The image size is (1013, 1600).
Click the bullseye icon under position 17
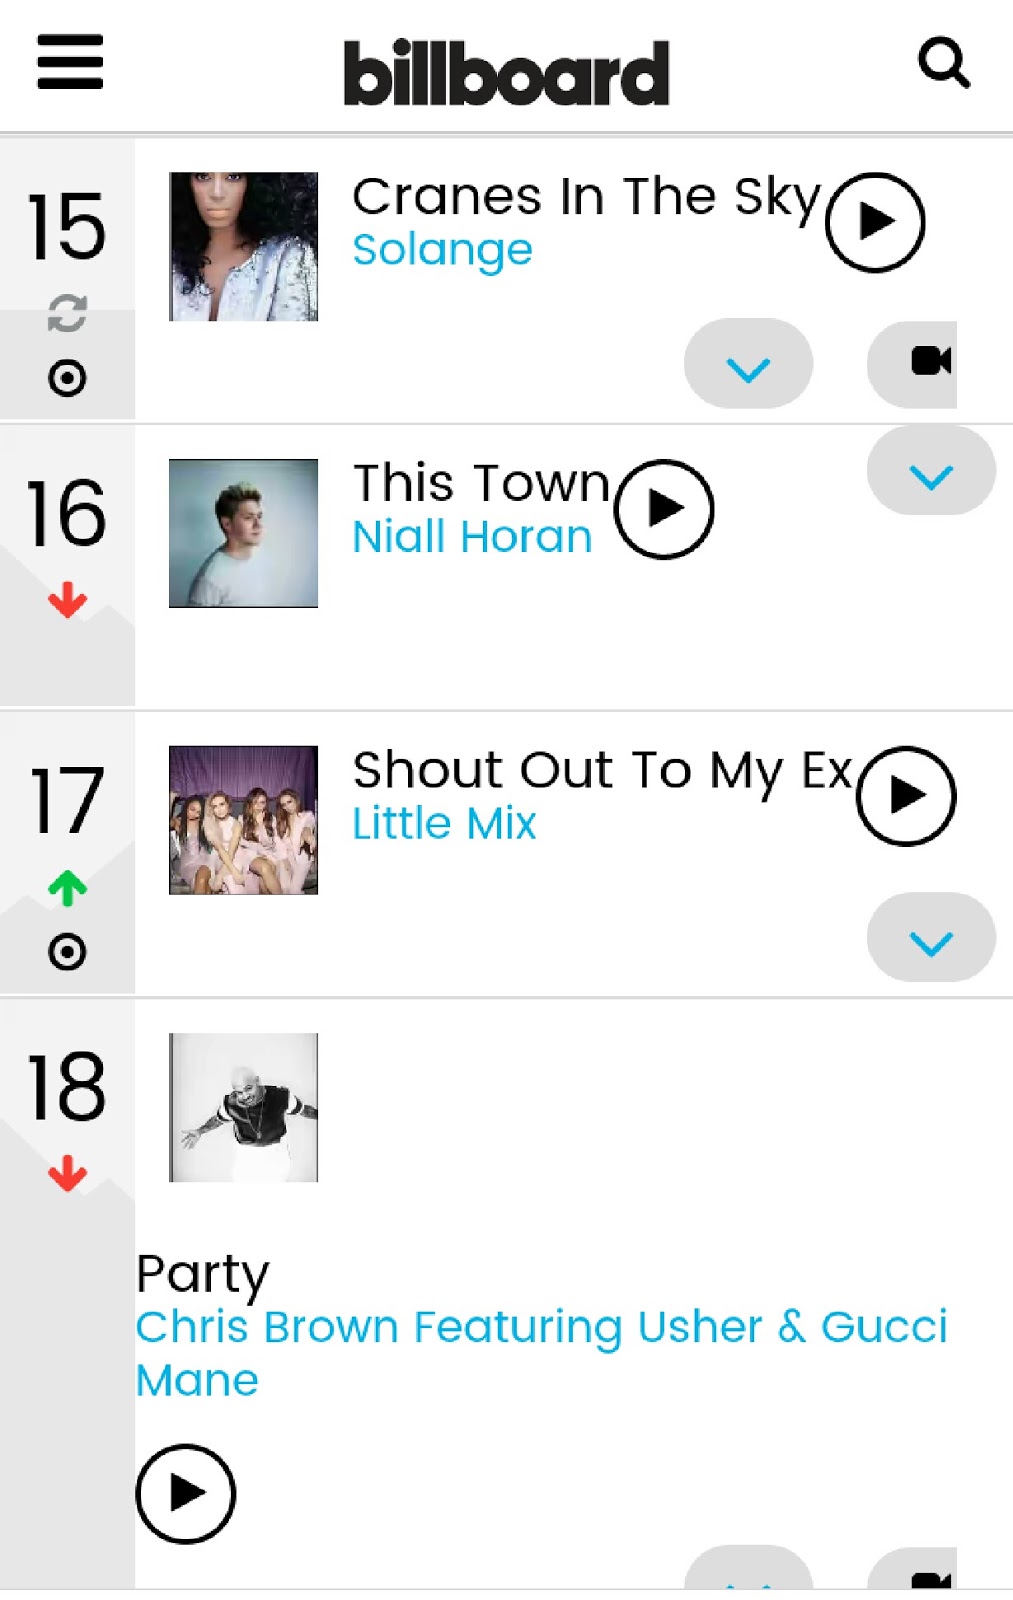[x=66, y=953]
